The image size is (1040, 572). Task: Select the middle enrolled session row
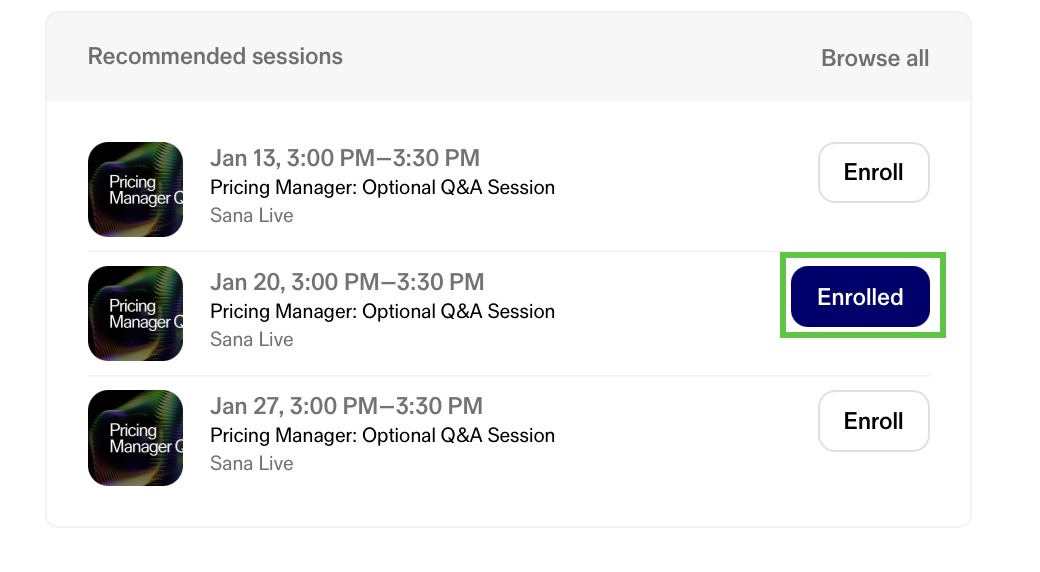click(680, 313)
